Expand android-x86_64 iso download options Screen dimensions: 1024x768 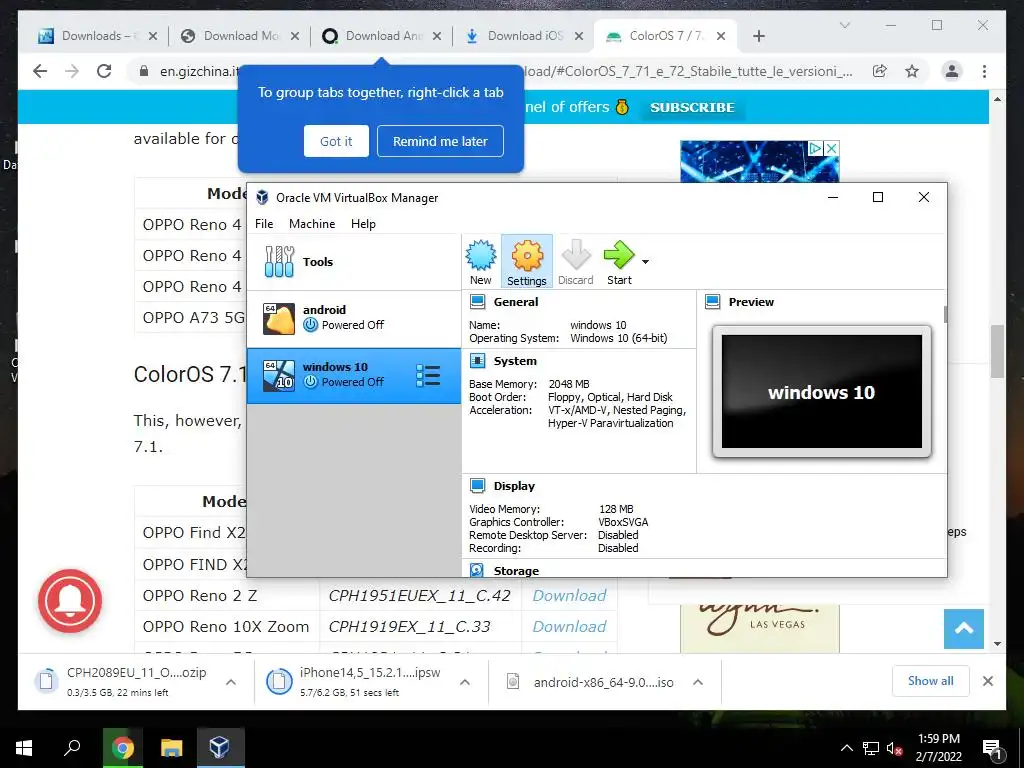tap(697, 682)
